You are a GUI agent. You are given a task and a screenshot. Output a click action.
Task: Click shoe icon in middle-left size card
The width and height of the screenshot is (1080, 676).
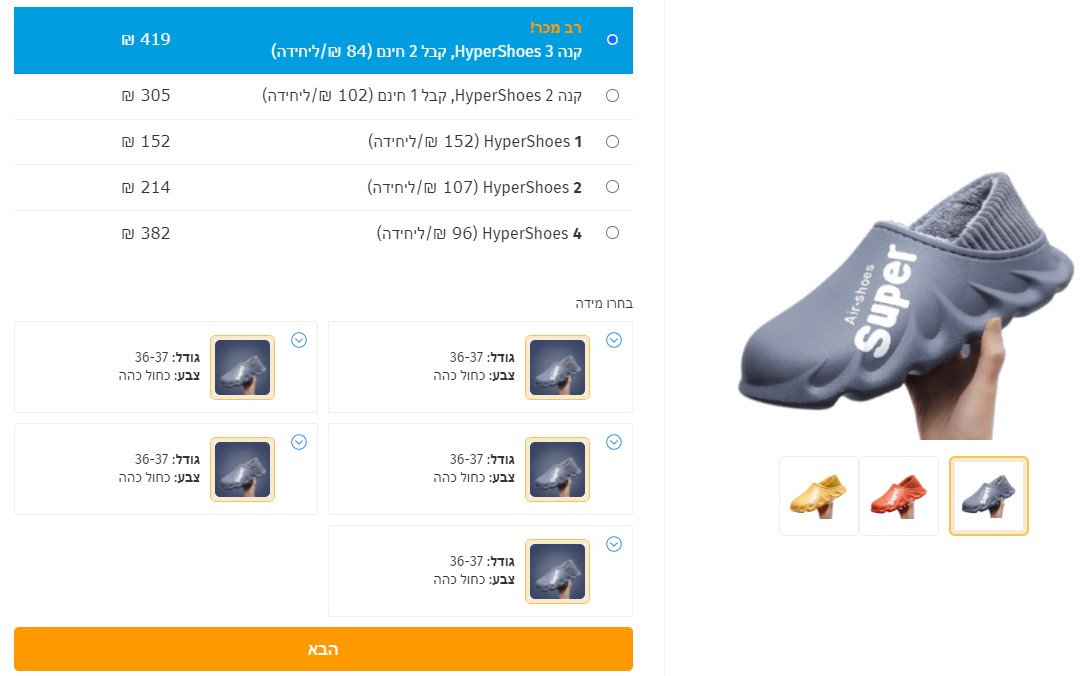[242, 469]
